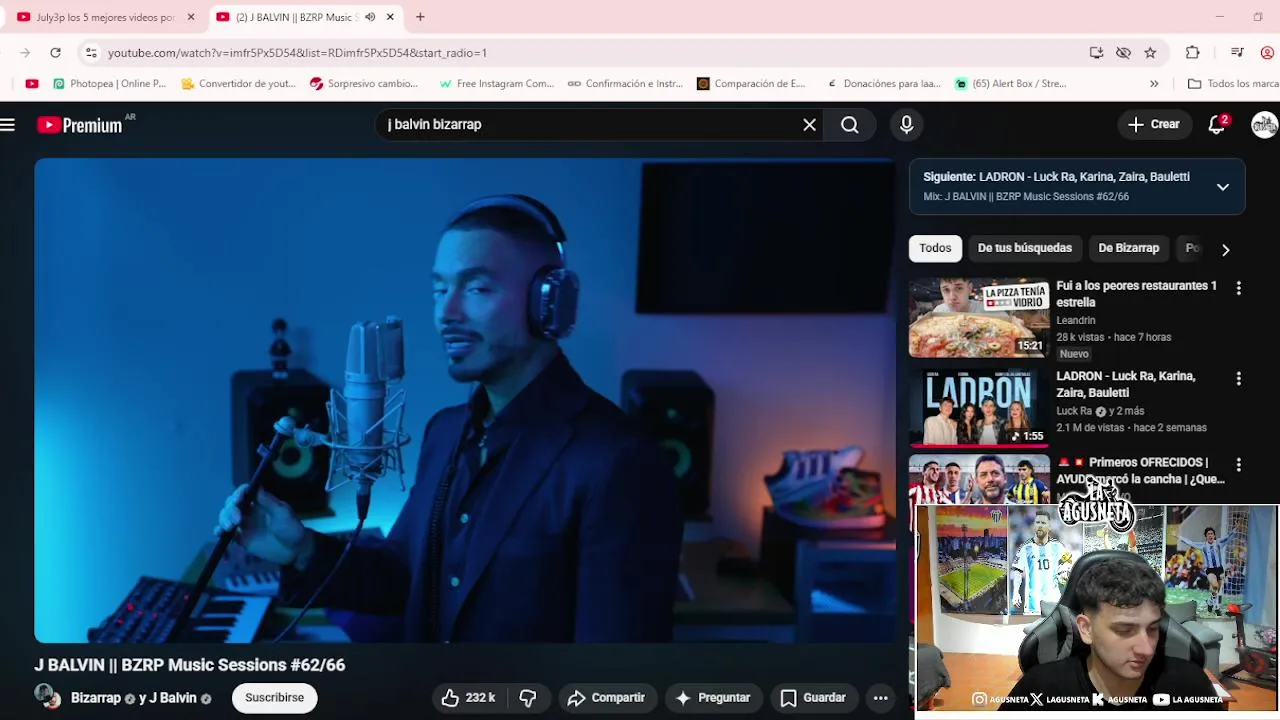
Task: Bookmark this page with the star
Action: 1150,53
